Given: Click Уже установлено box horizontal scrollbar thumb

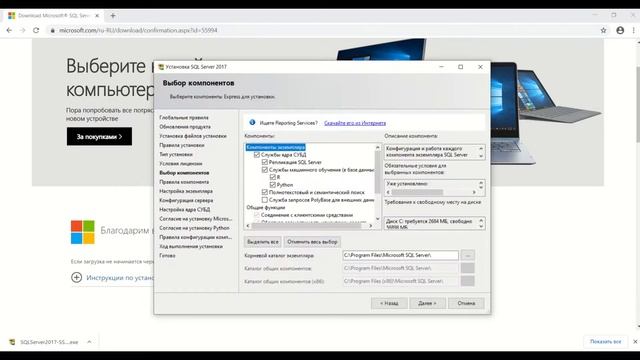Looking at the screenshot, I should (x=417, y=192).
